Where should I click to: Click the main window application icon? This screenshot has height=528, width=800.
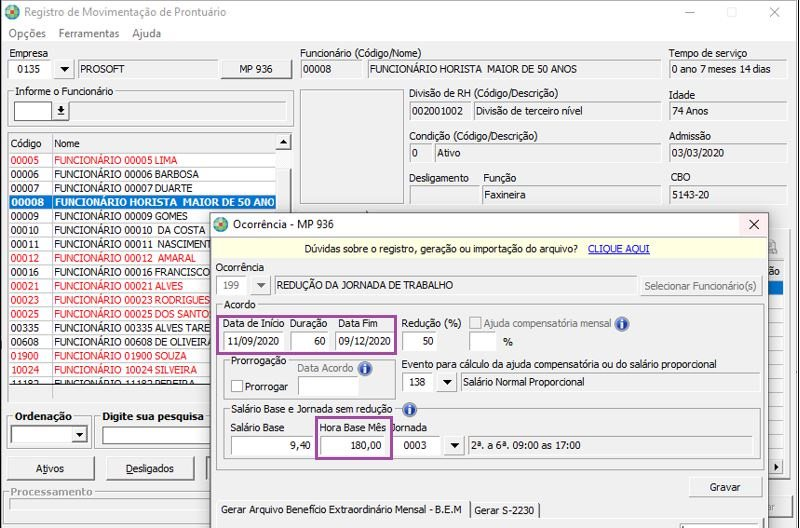click(x=11, y=12)
